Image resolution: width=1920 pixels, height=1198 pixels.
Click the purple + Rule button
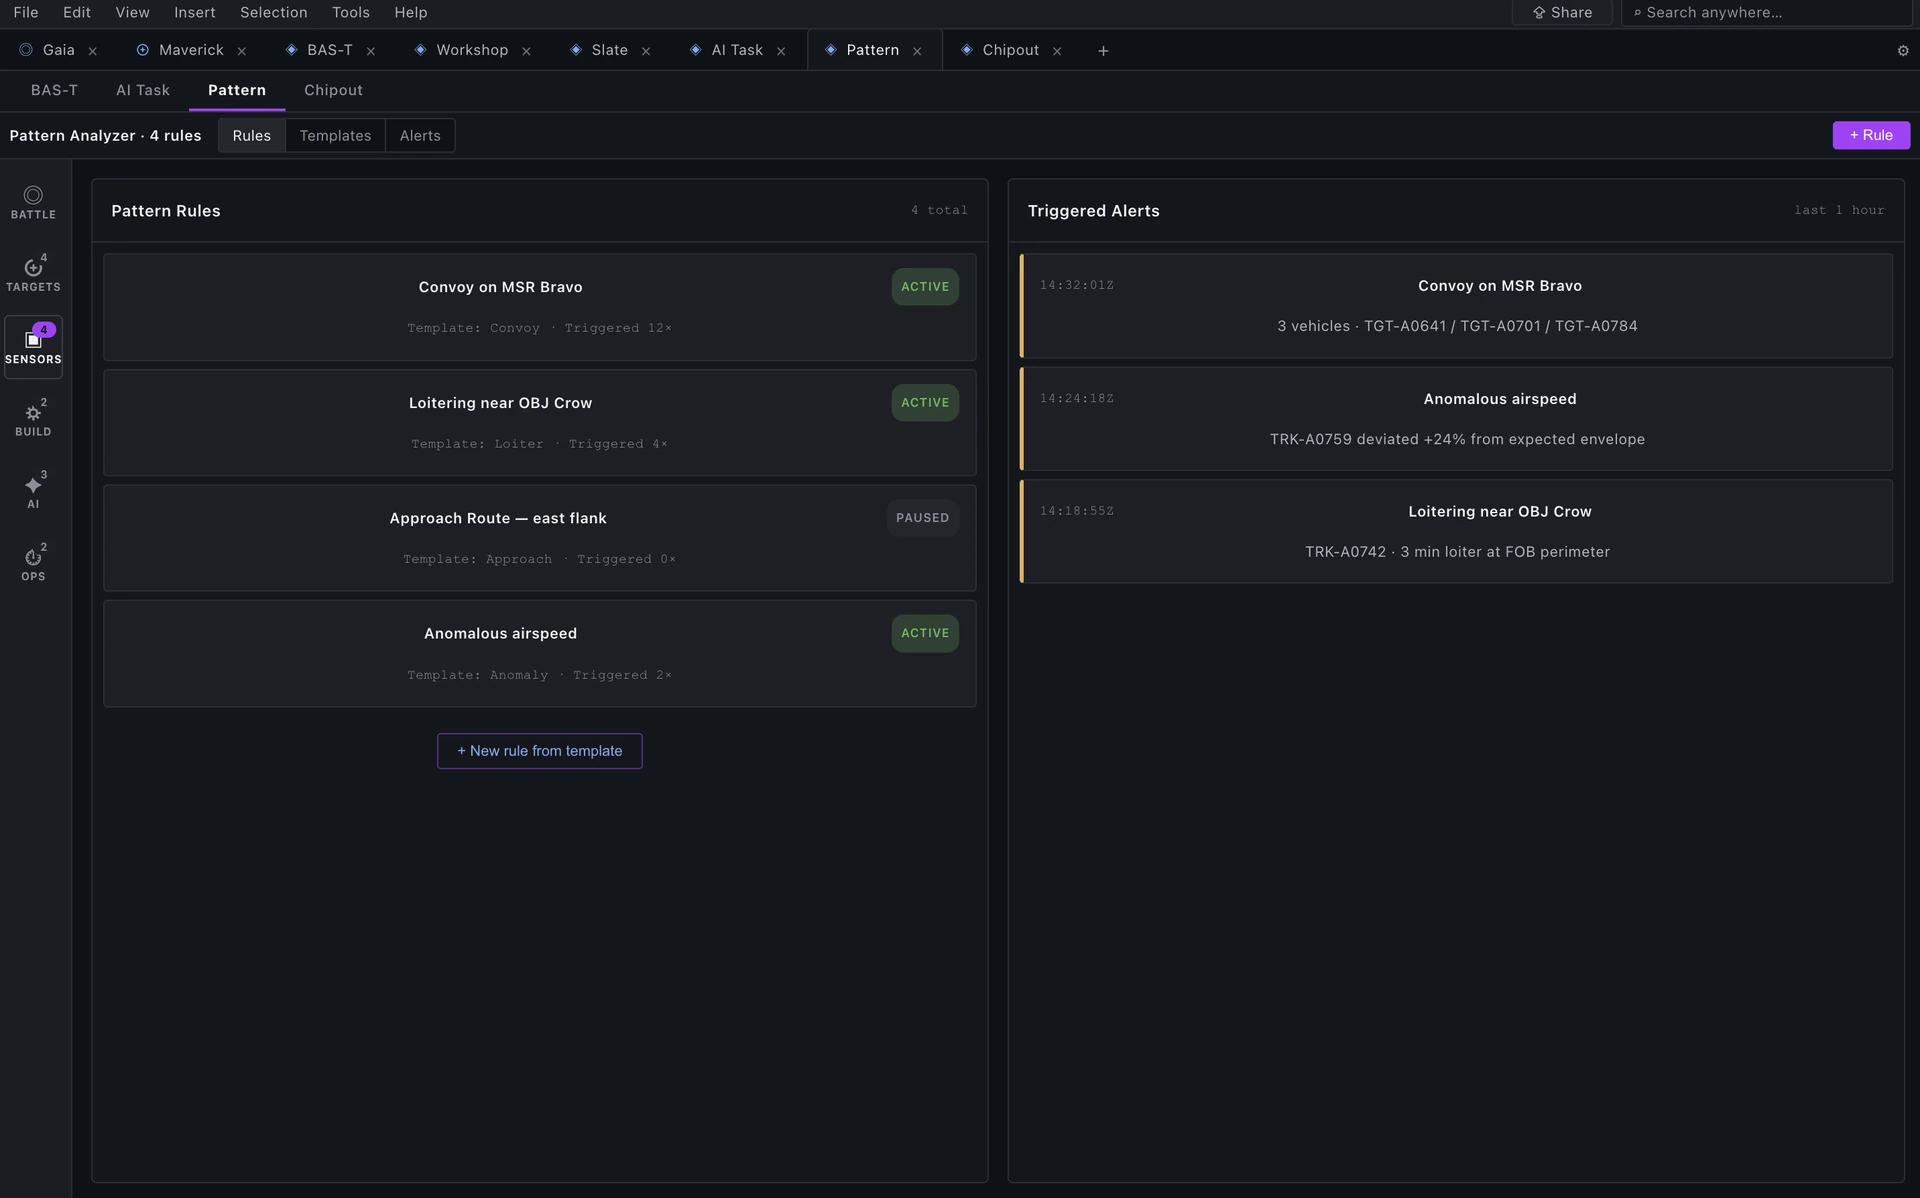1871,135
